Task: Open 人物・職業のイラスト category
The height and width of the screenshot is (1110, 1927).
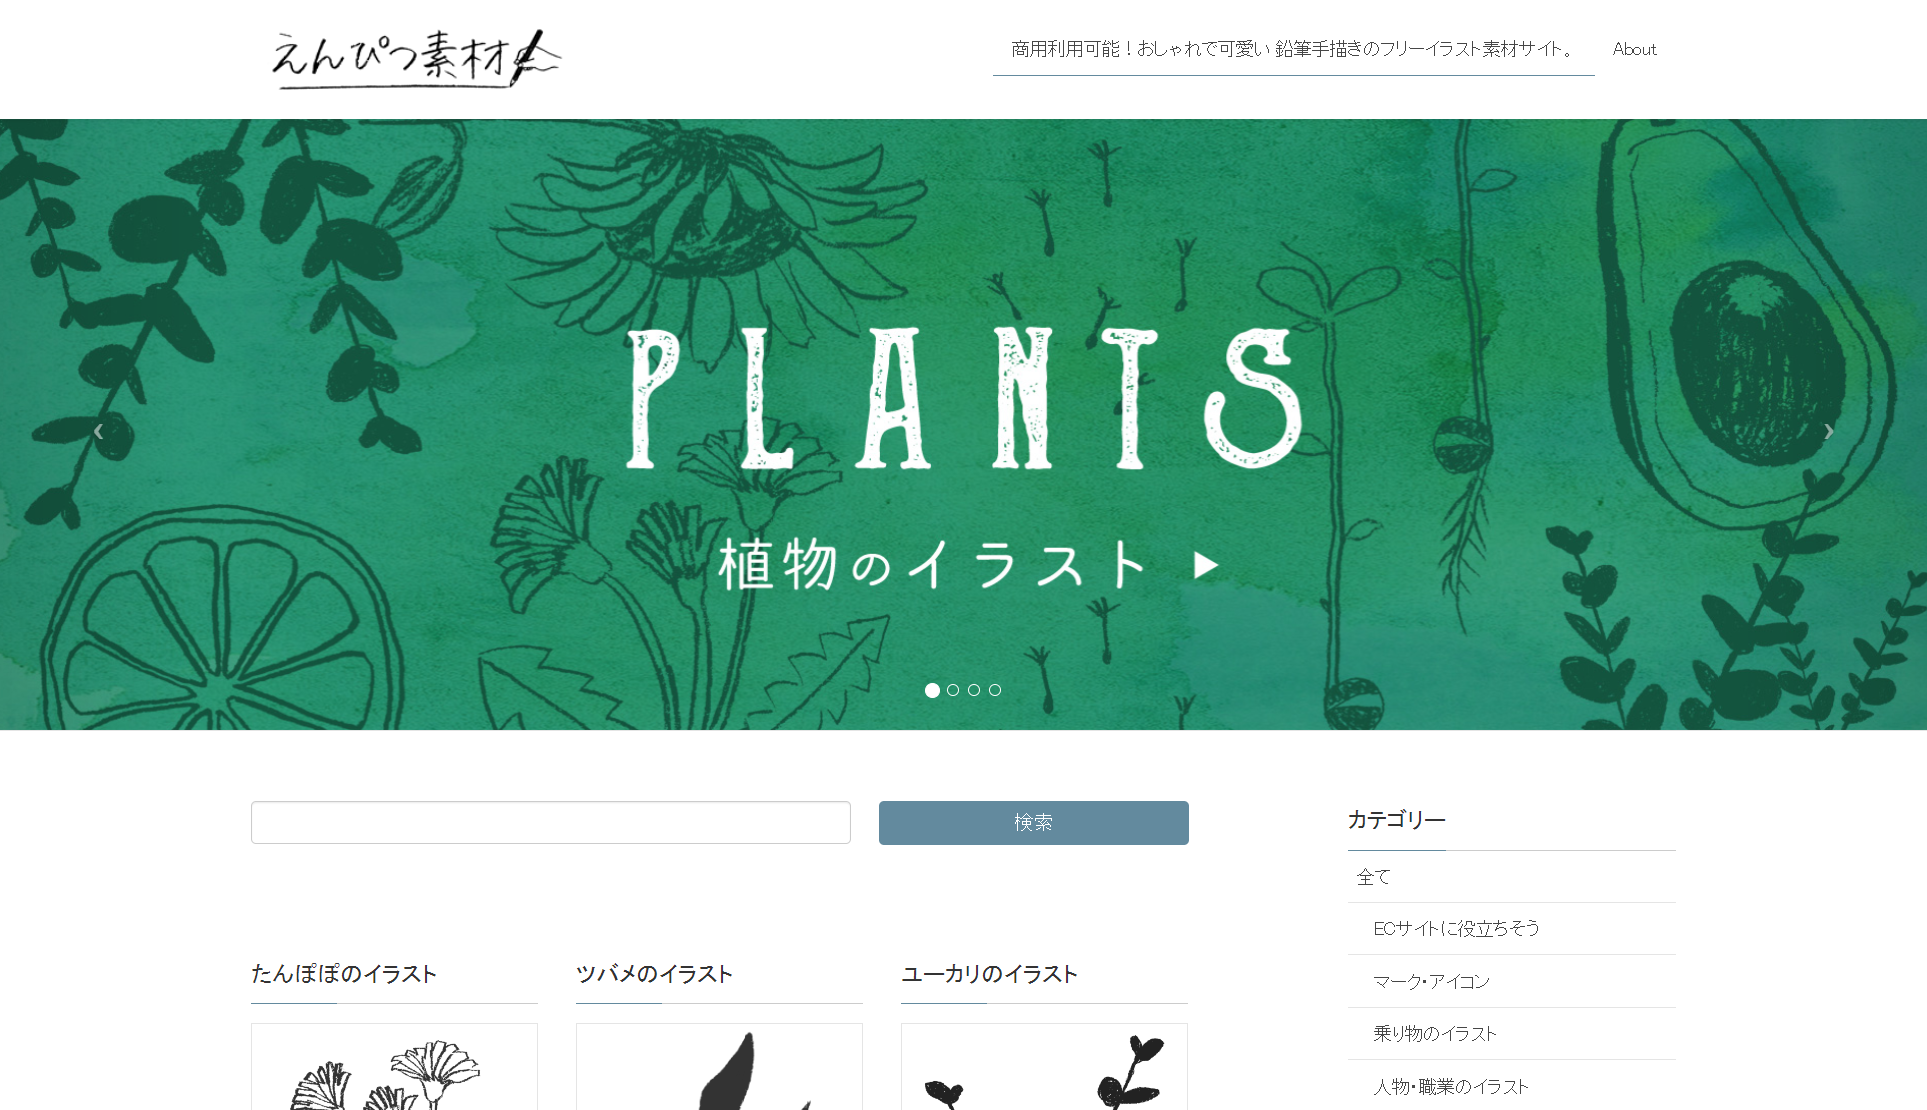Action: click(x=1450, y=1087)
